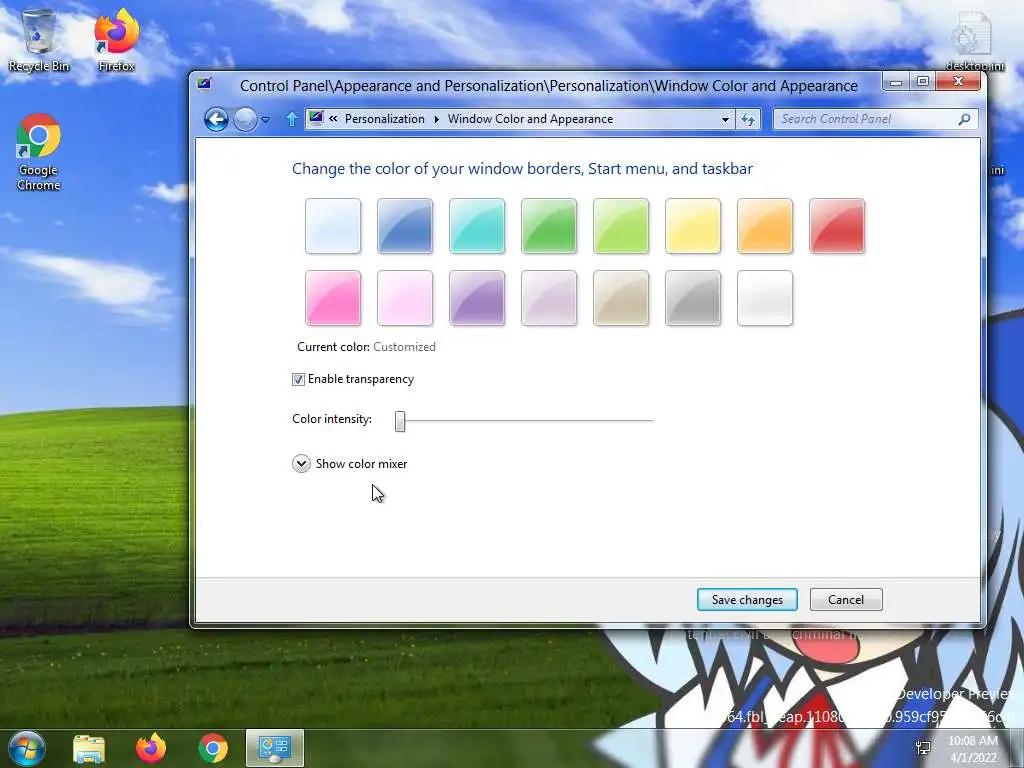Select the Firefox desktop shortcut
This screenshot has width=1024, height=768.
click(117, 40)
